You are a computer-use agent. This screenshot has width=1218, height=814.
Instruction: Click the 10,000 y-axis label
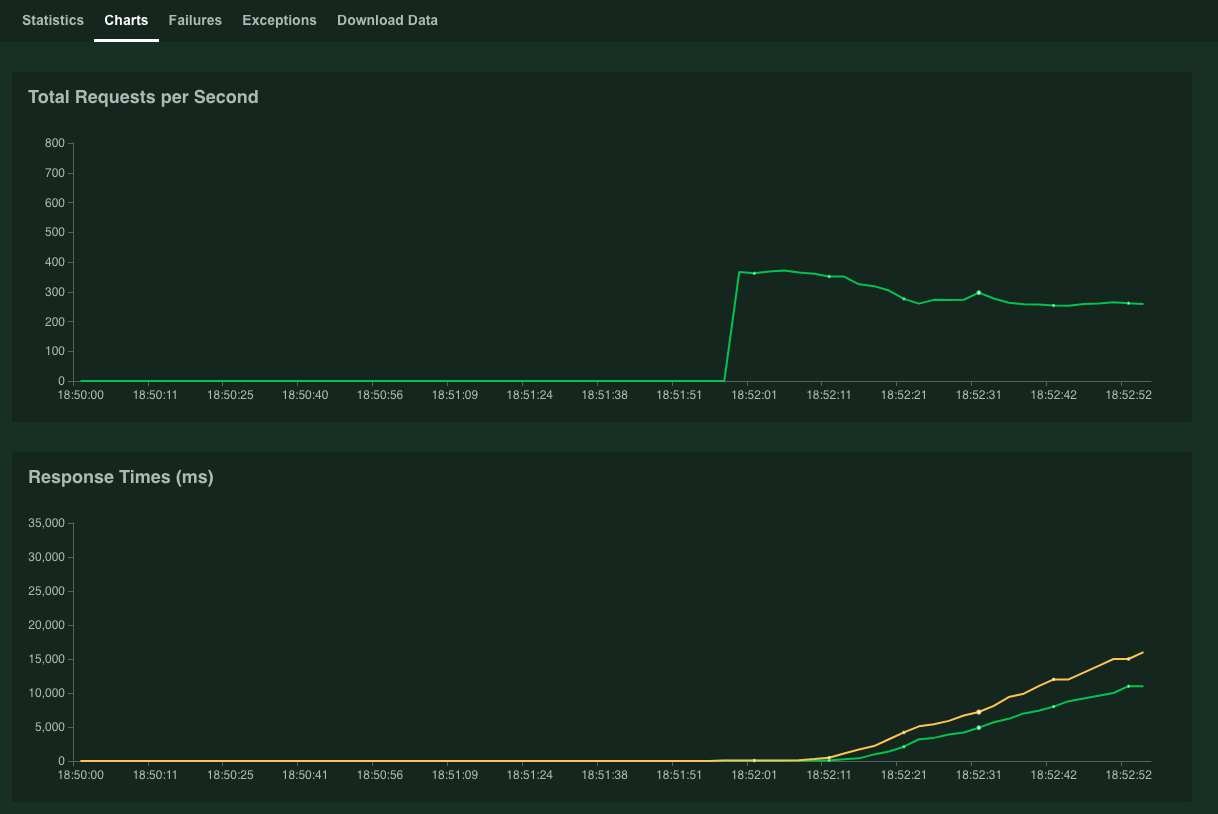[46, 693]
